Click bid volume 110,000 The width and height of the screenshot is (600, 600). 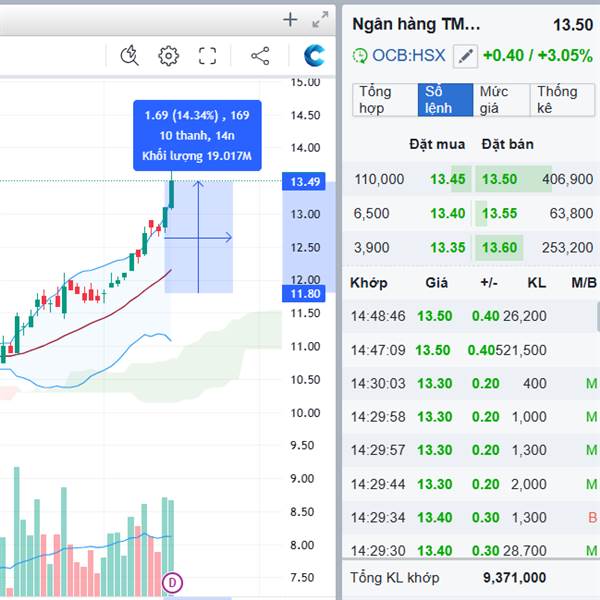379,179
